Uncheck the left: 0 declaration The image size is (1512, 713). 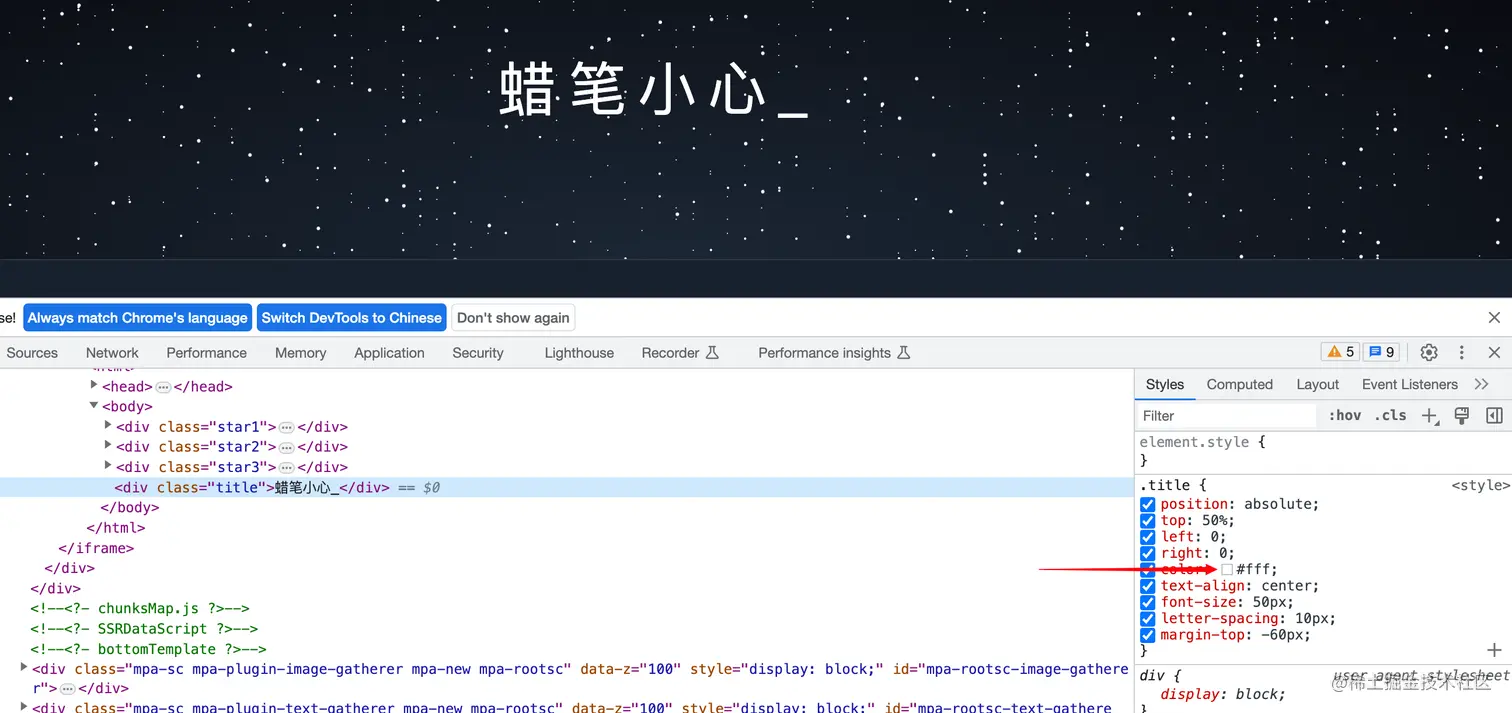point(1148,537)
